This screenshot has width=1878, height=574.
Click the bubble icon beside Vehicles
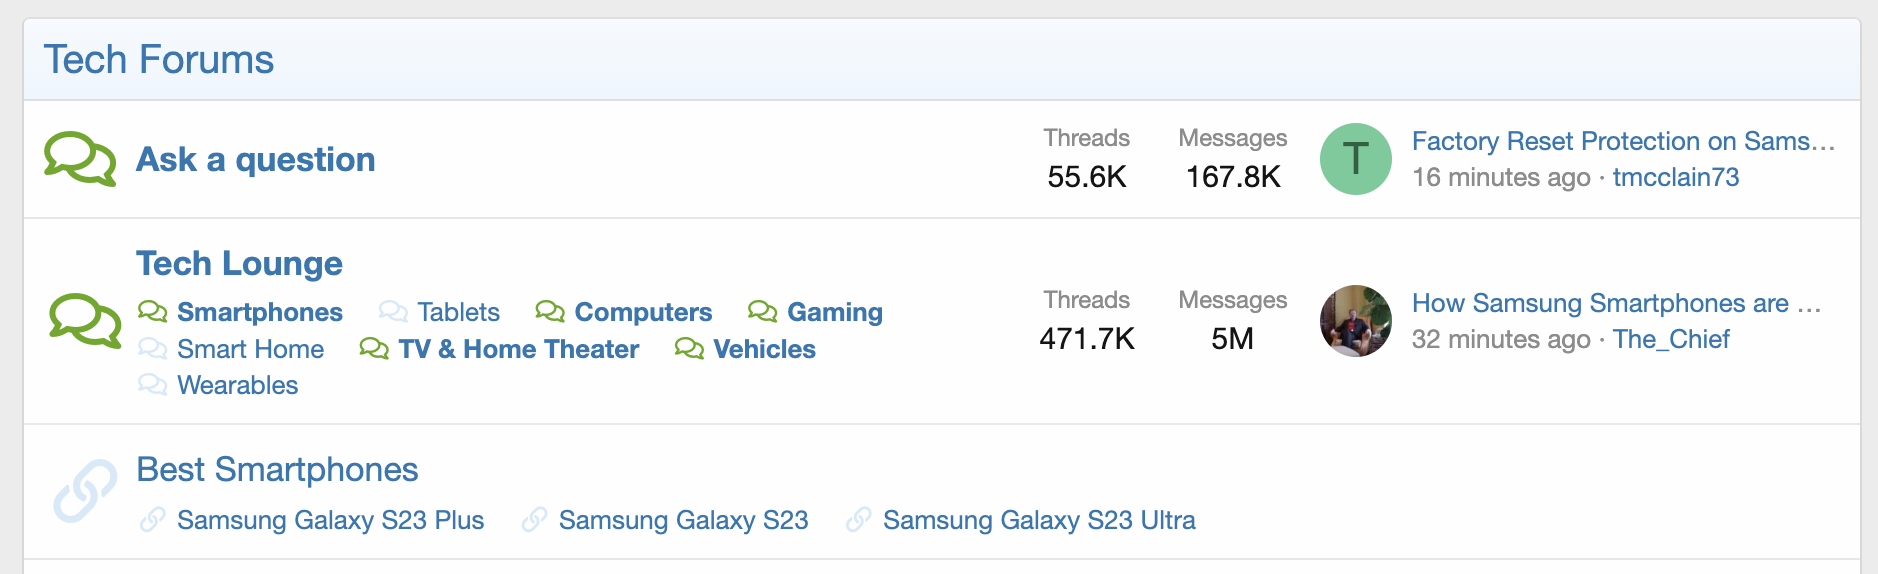[689, 349]
